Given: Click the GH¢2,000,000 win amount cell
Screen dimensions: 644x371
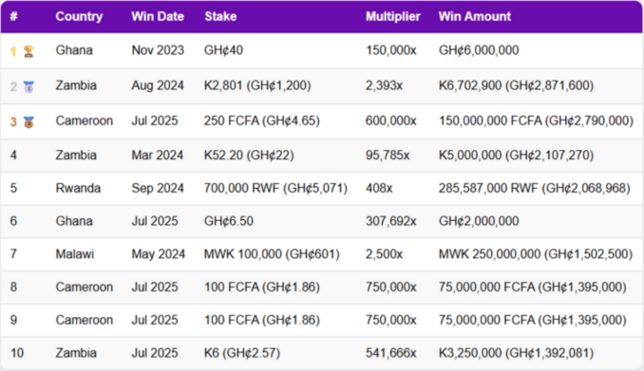Looking at the screenshot, I should (x=478, y=221).
